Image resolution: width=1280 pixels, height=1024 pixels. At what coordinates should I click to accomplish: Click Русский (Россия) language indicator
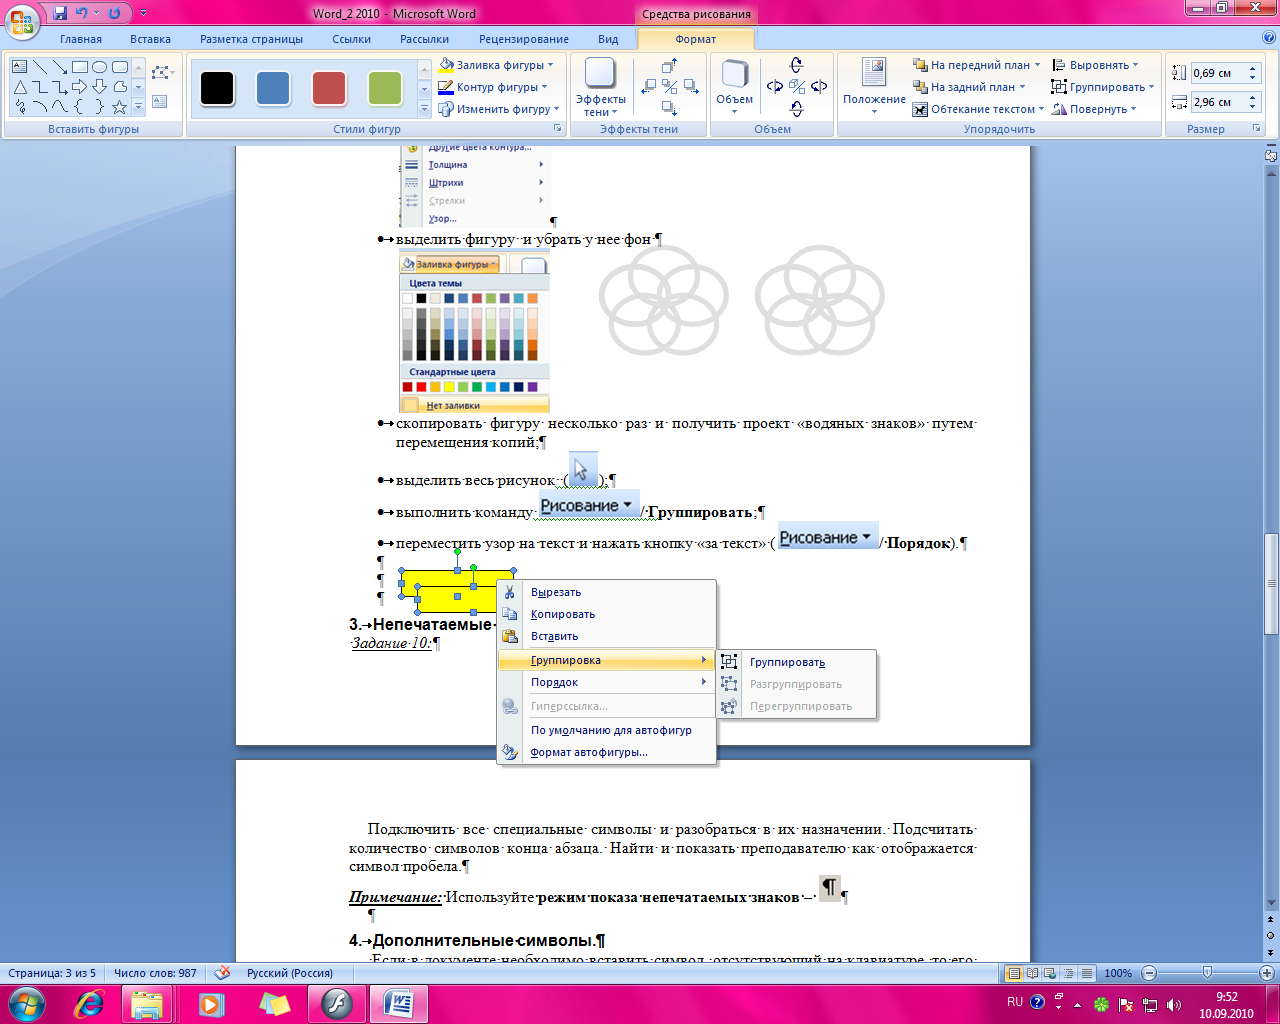[290, 973]
